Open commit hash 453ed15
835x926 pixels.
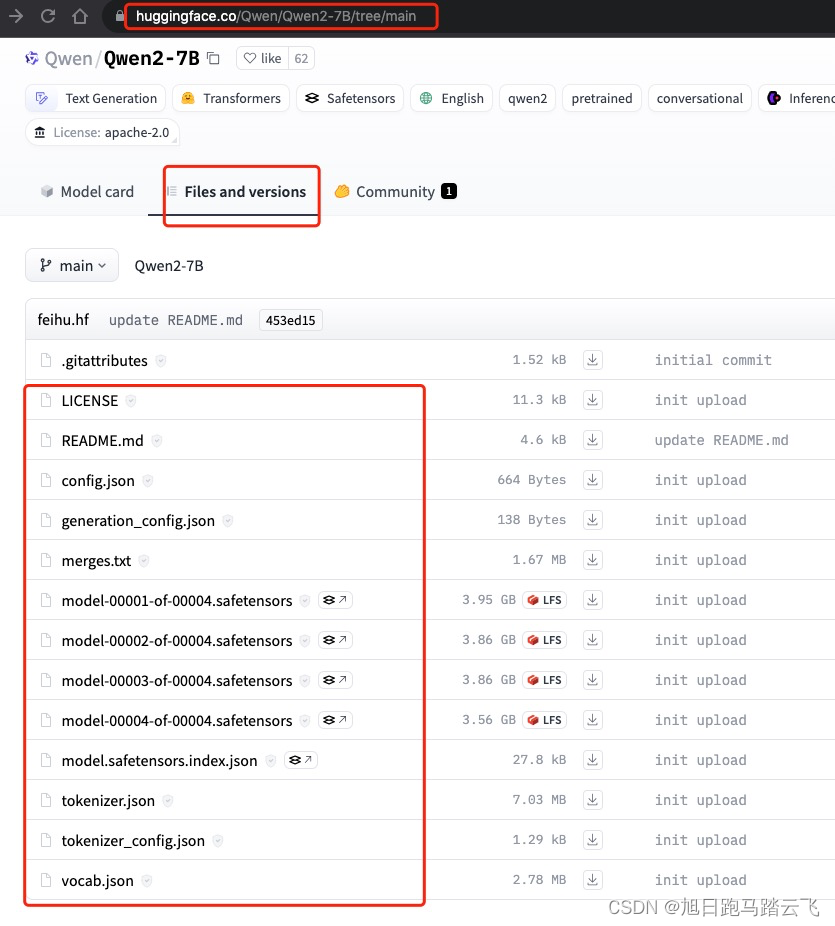coord(291,320)
